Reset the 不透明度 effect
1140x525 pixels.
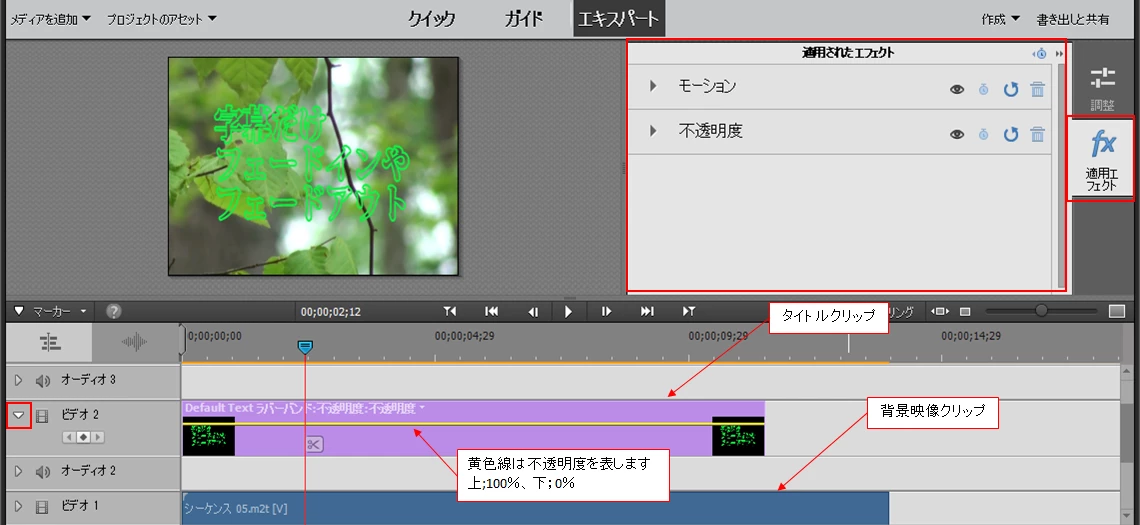(1011, 134)
